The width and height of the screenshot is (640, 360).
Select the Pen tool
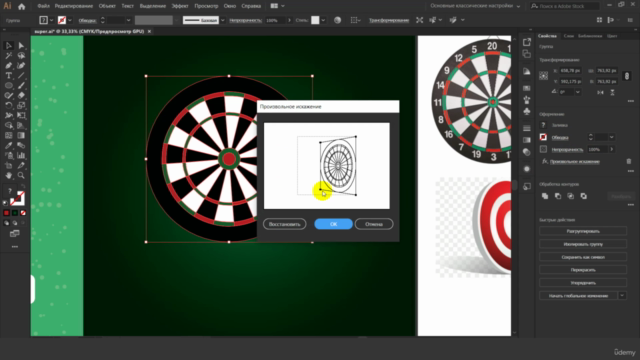click(9, 65)
